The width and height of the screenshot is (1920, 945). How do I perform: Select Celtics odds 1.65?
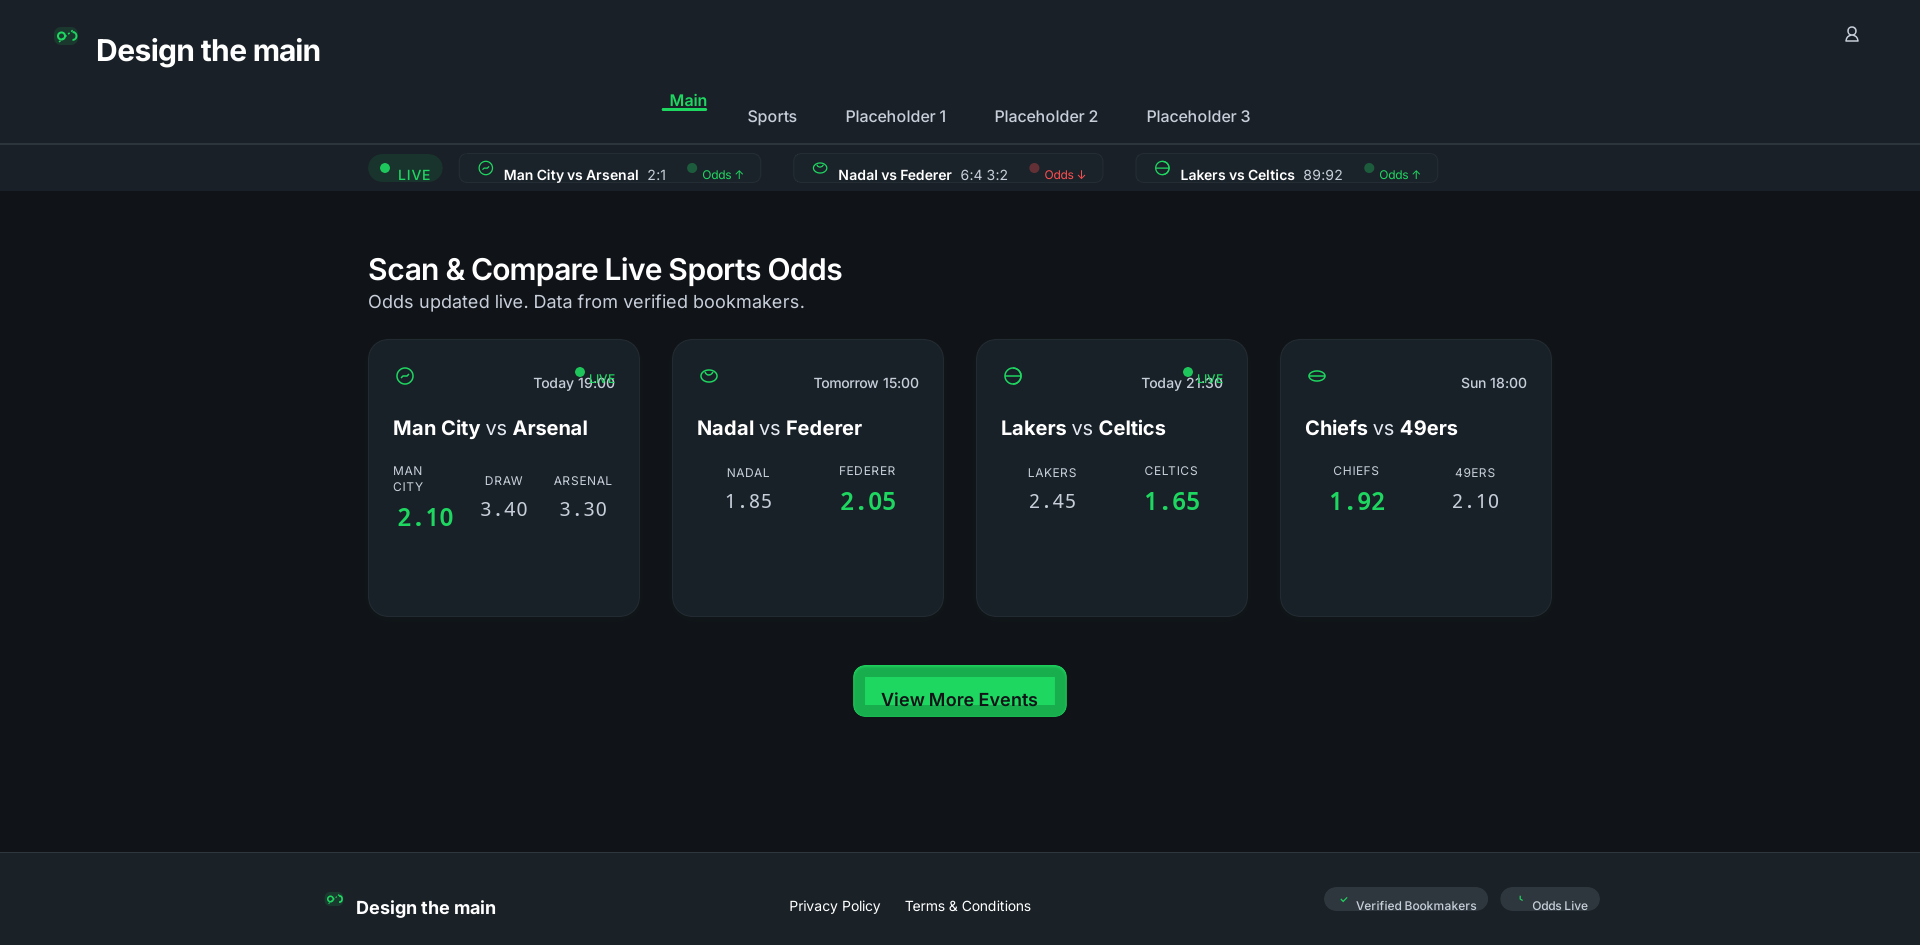pyautogui.click(x=1171, y=501)
